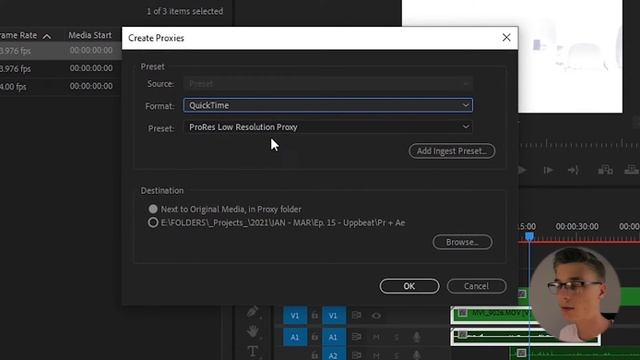Enable voice-over record on track A1
This screenshot has width=640, height=360.
[x=416, y=337]
